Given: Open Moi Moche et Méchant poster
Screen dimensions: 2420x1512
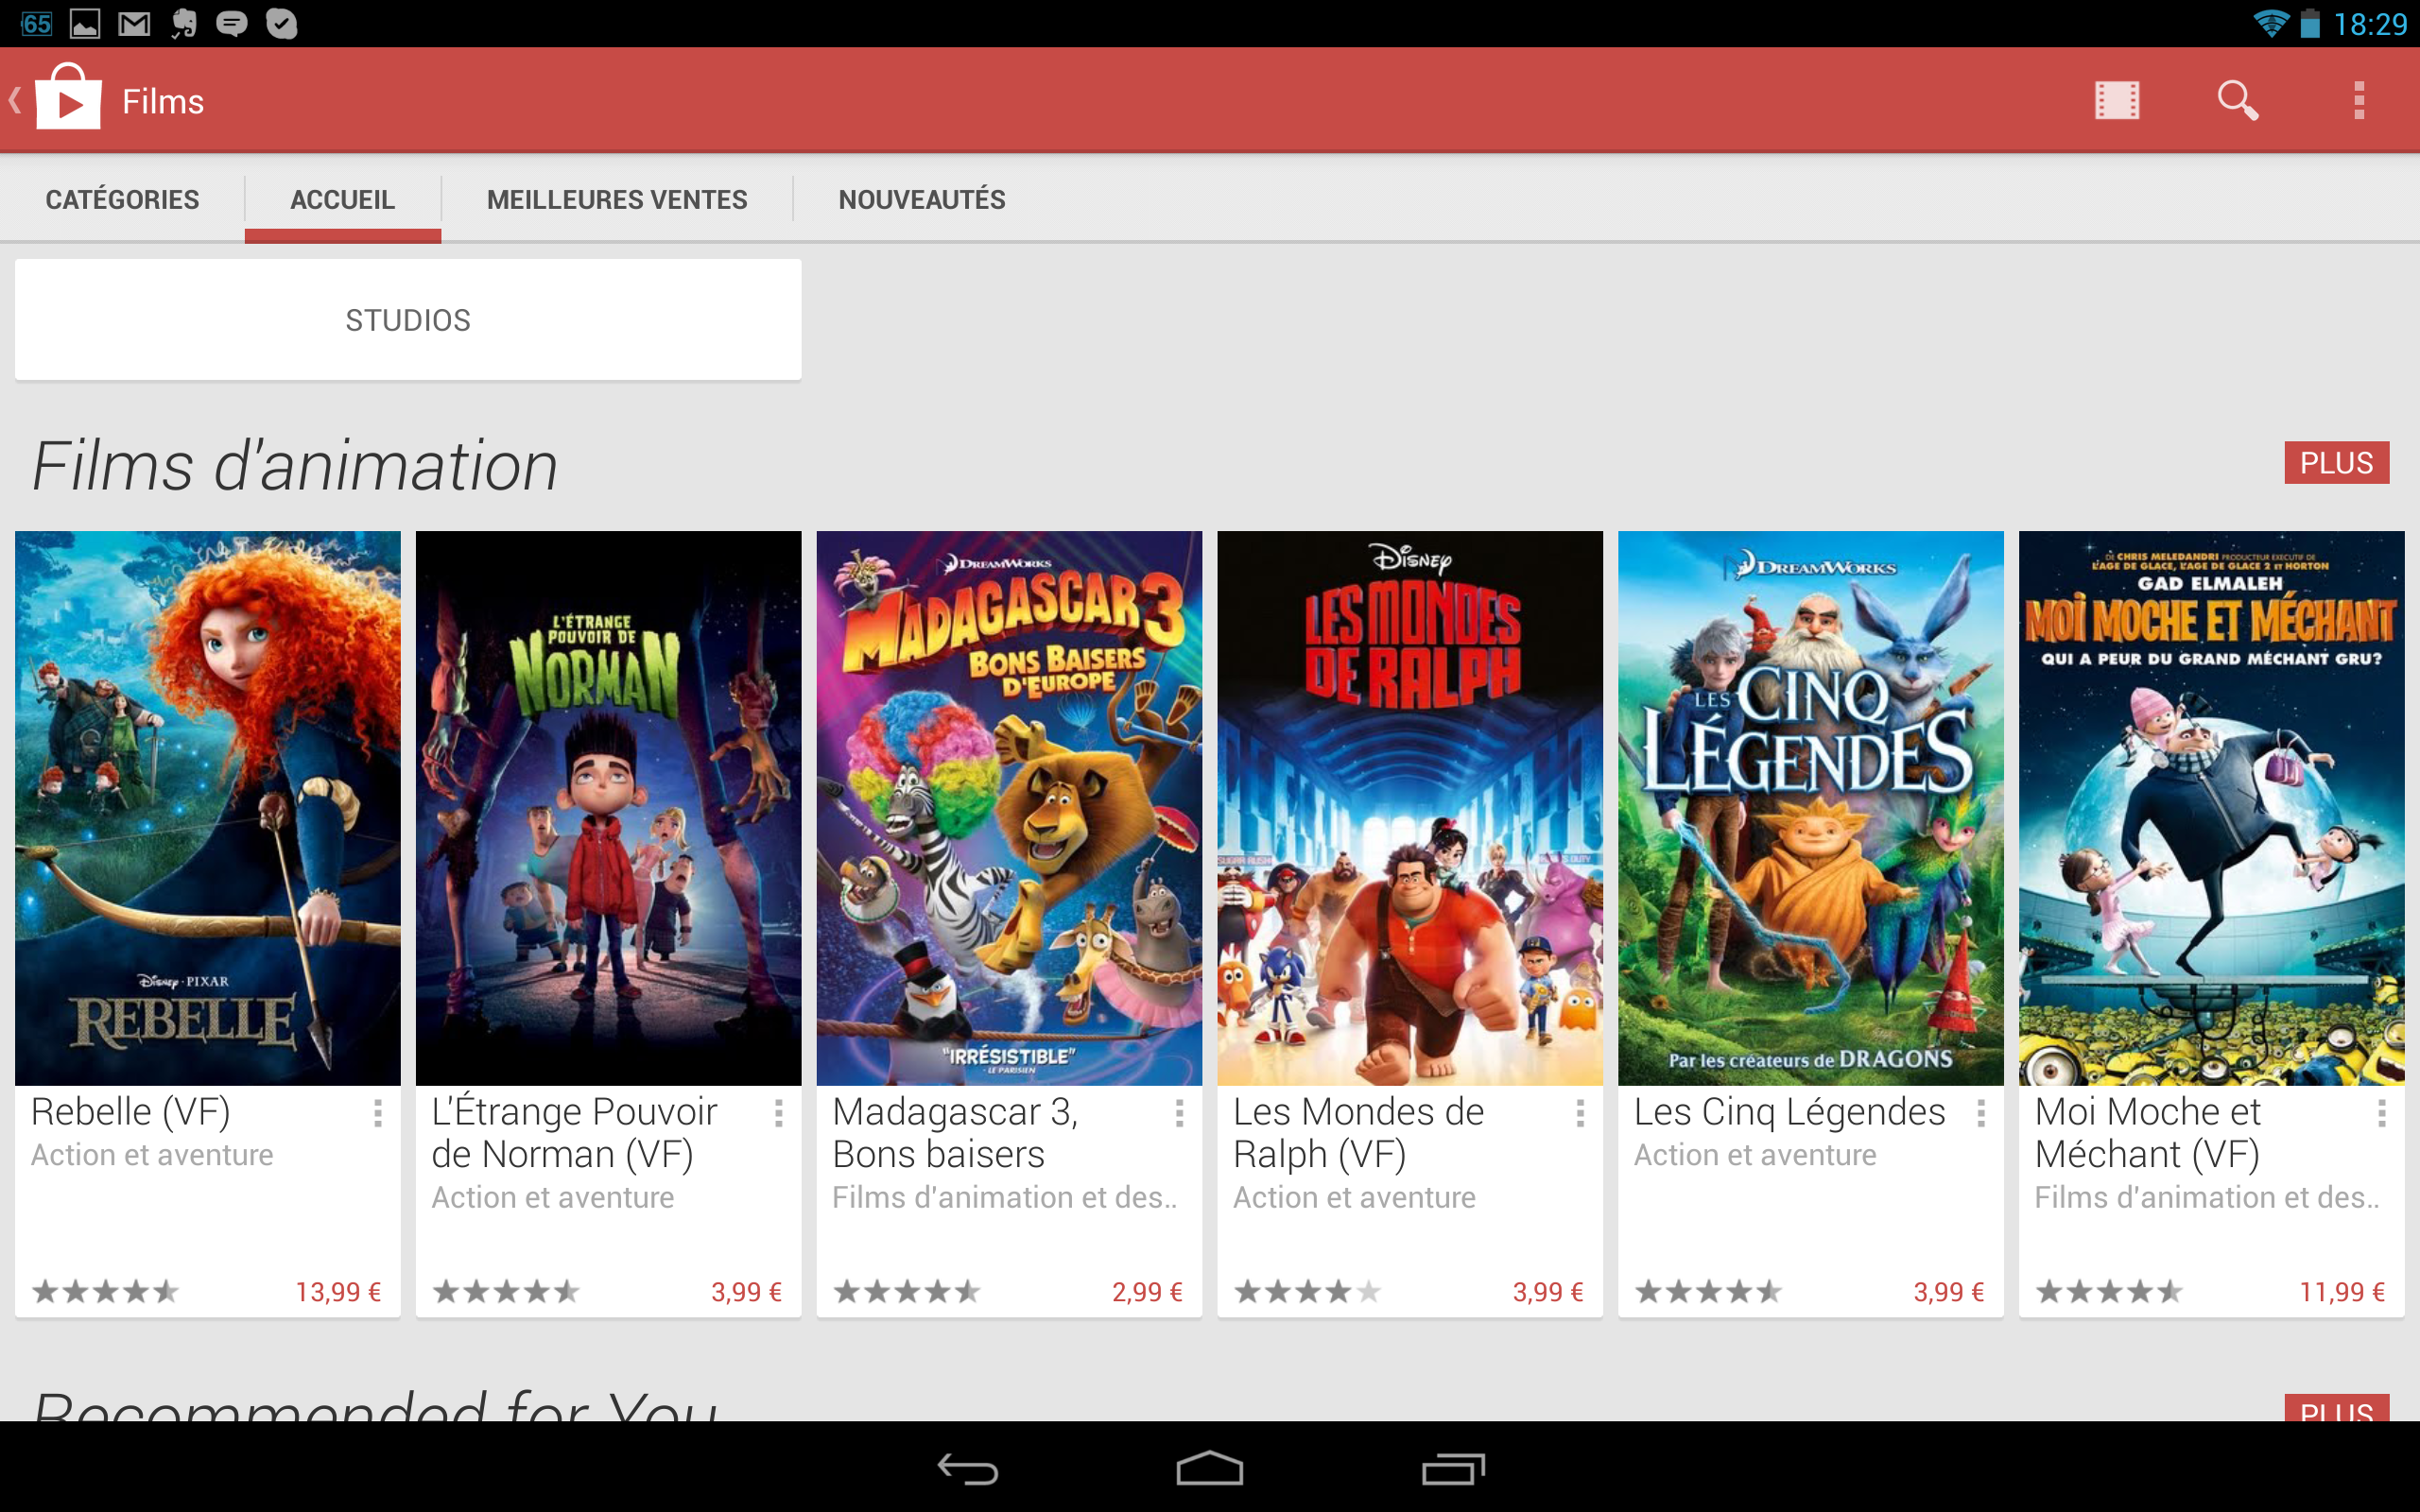Looking at the screenshot, I should (2212, 808).
